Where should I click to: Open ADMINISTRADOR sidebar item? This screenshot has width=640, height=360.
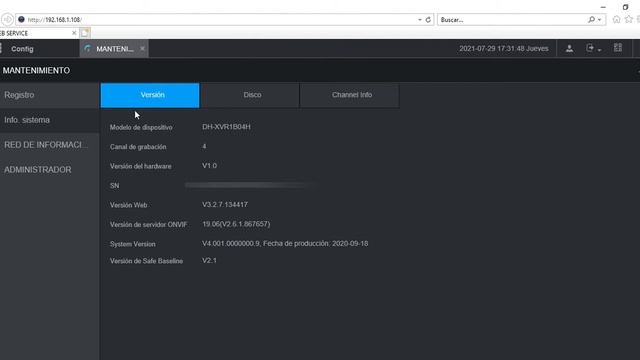[49, 170]
